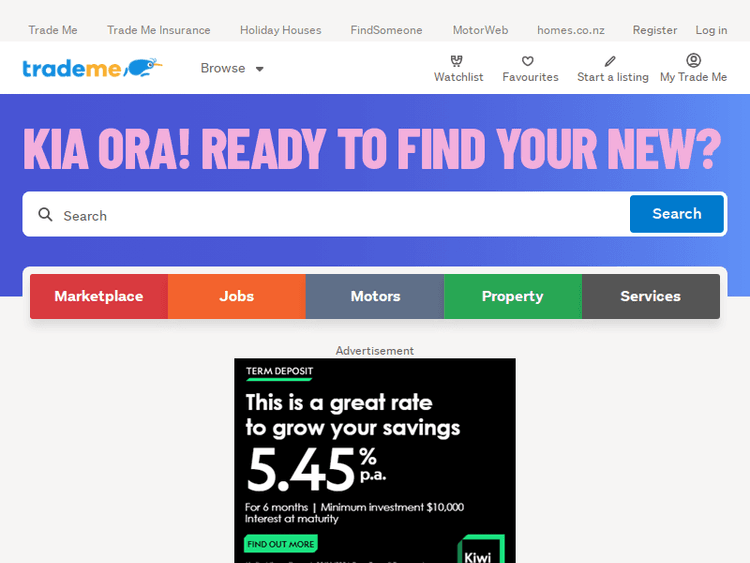Open the homes.co.nz link
This screenshot has height=563, width=750.
[571, 30]
